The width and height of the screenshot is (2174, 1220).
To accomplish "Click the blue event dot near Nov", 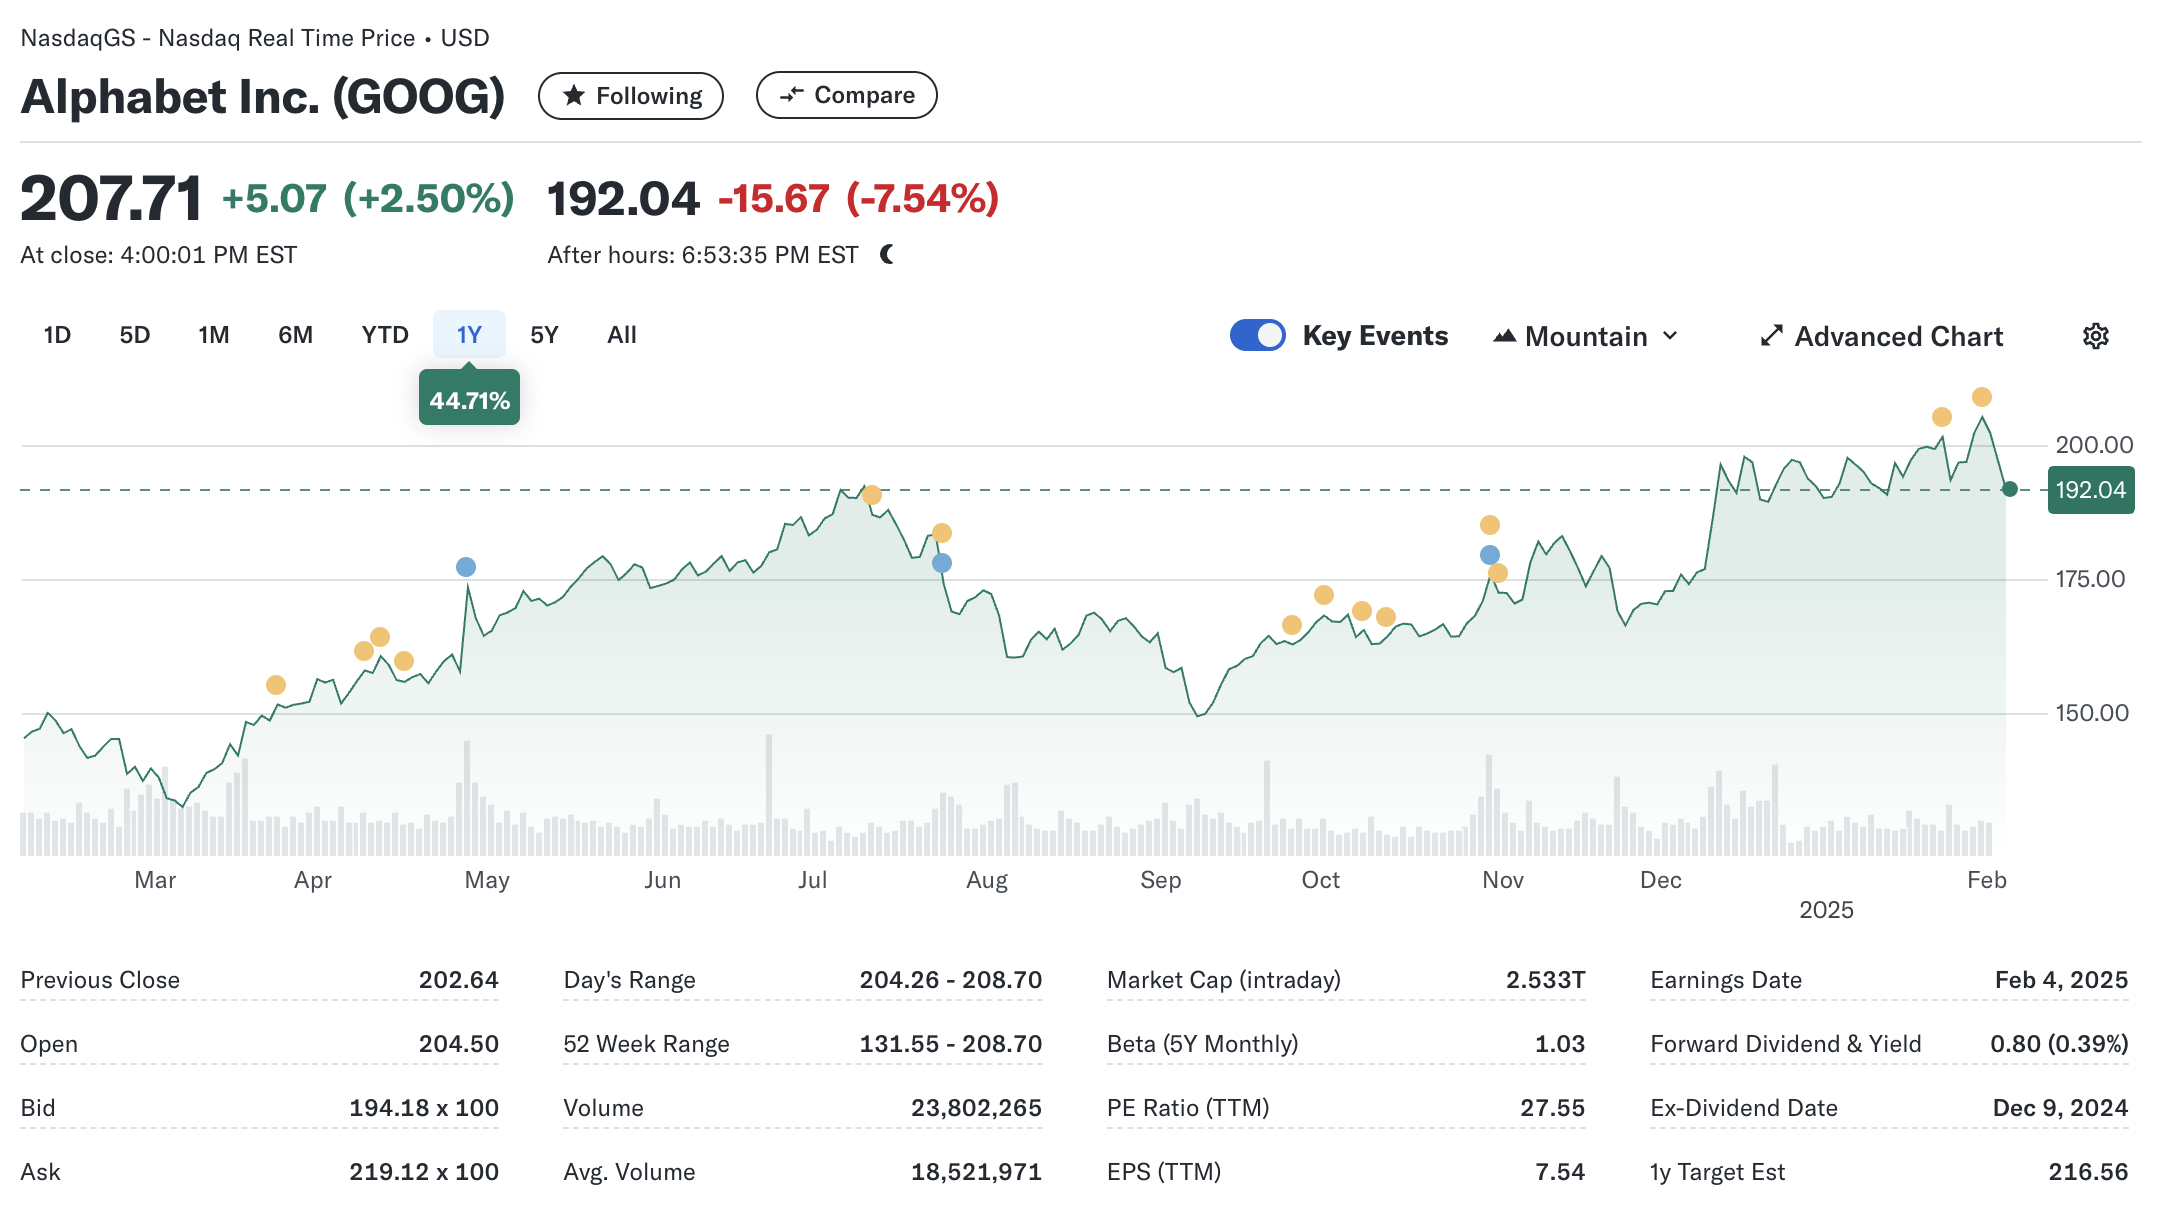I will (1489, 555).
